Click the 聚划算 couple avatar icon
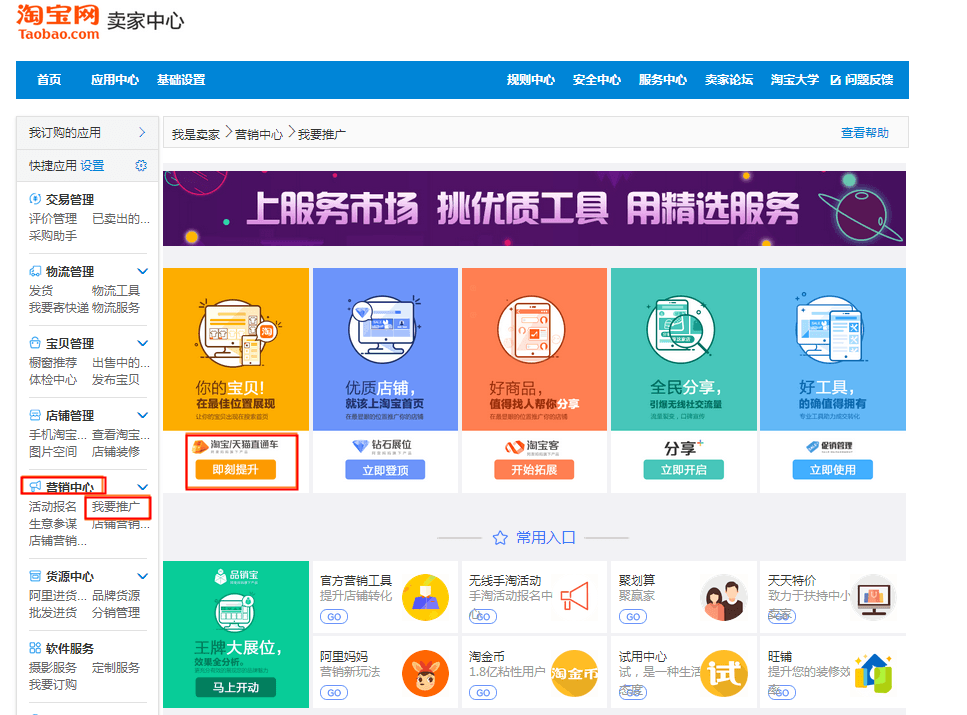967x715 pixels. [723, 597]
